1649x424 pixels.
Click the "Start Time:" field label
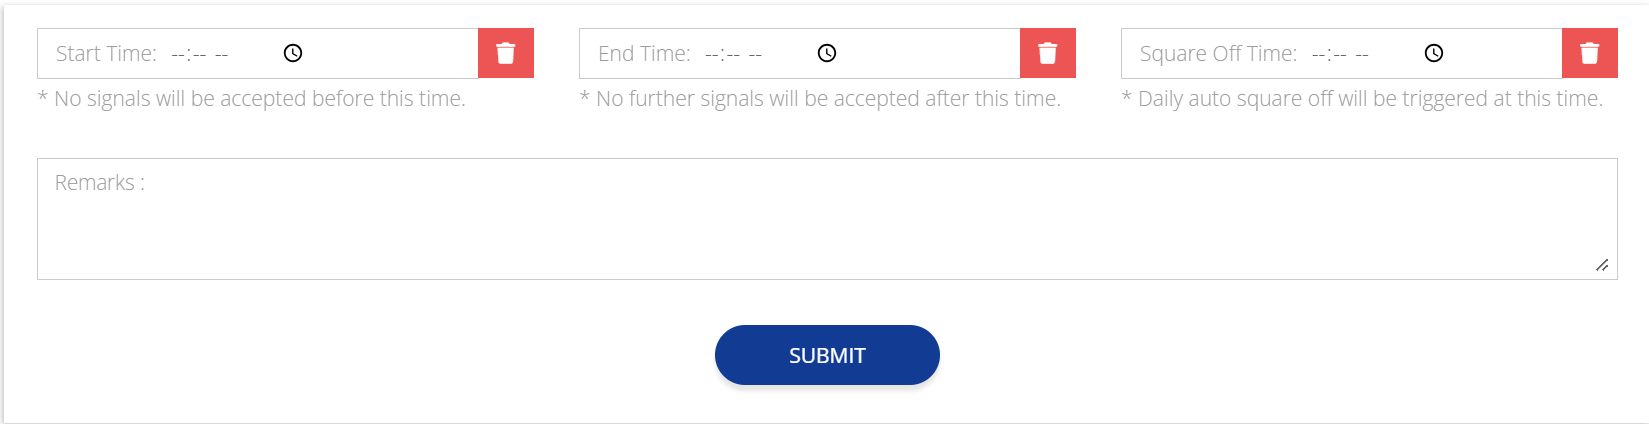pos(106,54)
